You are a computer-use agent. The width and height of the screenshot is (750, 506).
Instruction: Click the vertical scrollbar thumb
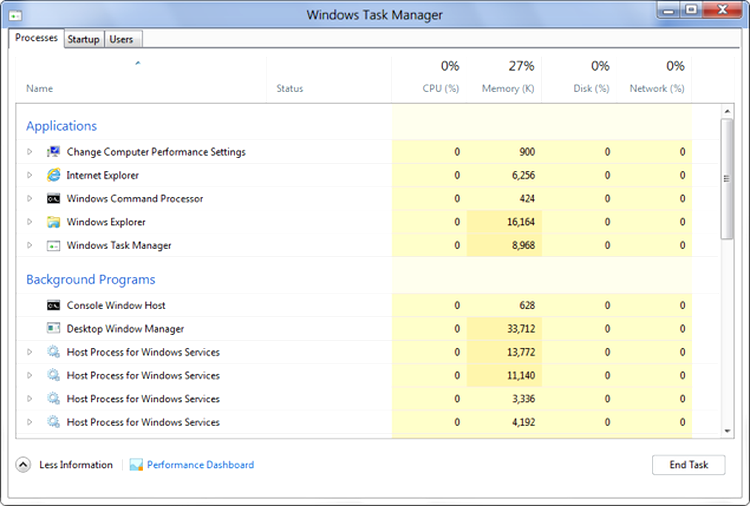[727, 179]
